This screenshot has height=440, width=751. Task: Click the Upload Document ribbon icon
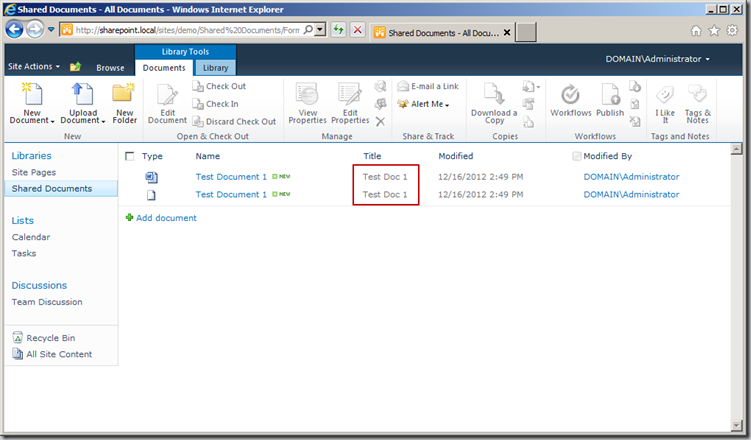click(82, 94)
